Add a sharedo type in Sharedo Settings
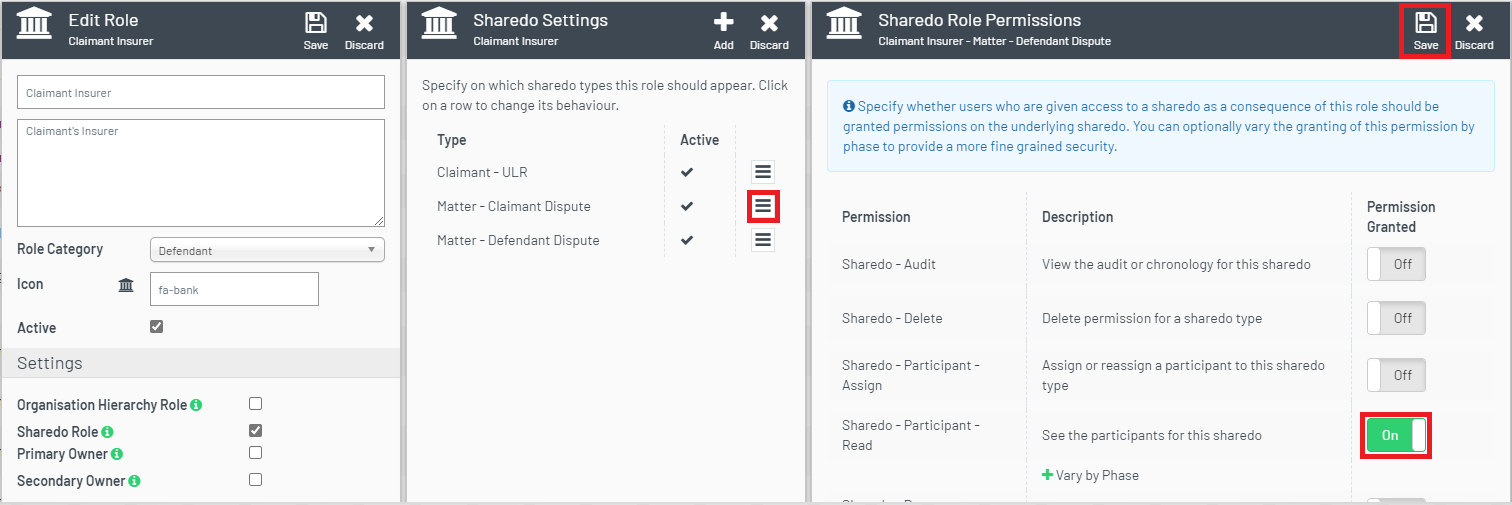The image size is (1512, 505). click(723, 31)
